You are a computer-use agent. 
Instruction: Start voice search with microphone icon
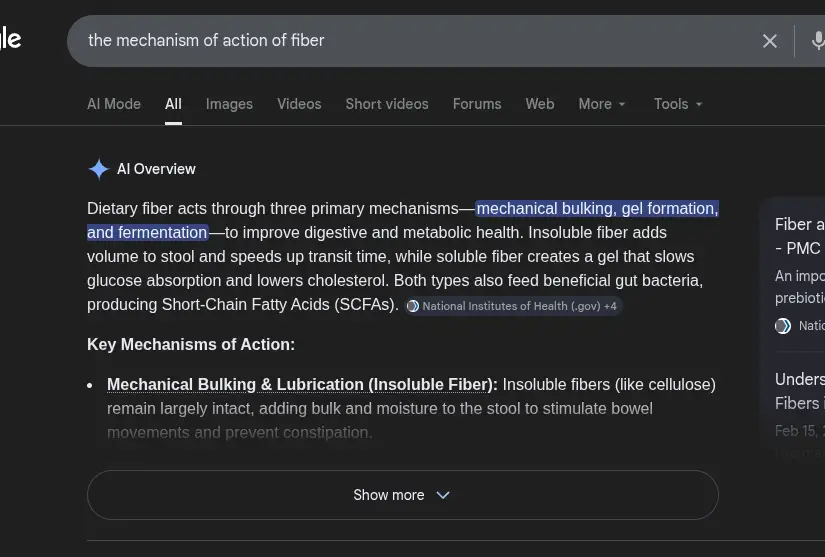pos(817,41)
